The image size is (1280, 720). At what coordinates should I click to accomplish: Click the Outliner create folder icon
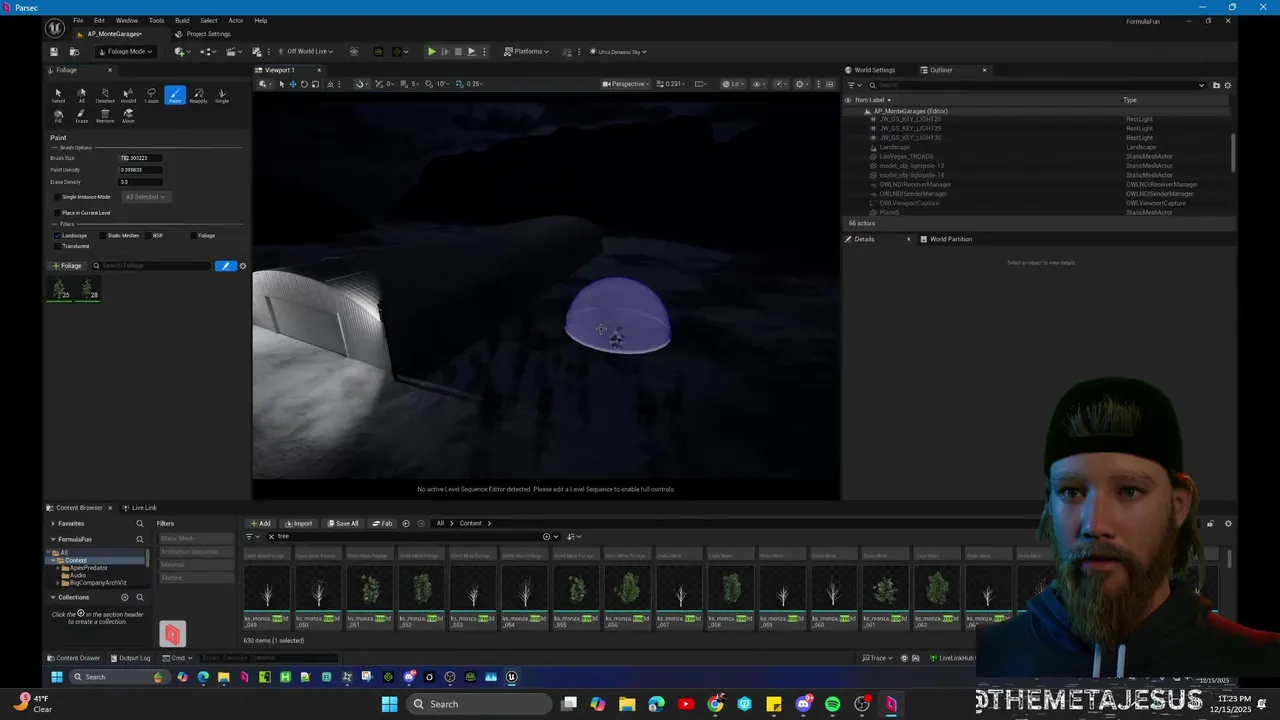[x=1216, y=85]
